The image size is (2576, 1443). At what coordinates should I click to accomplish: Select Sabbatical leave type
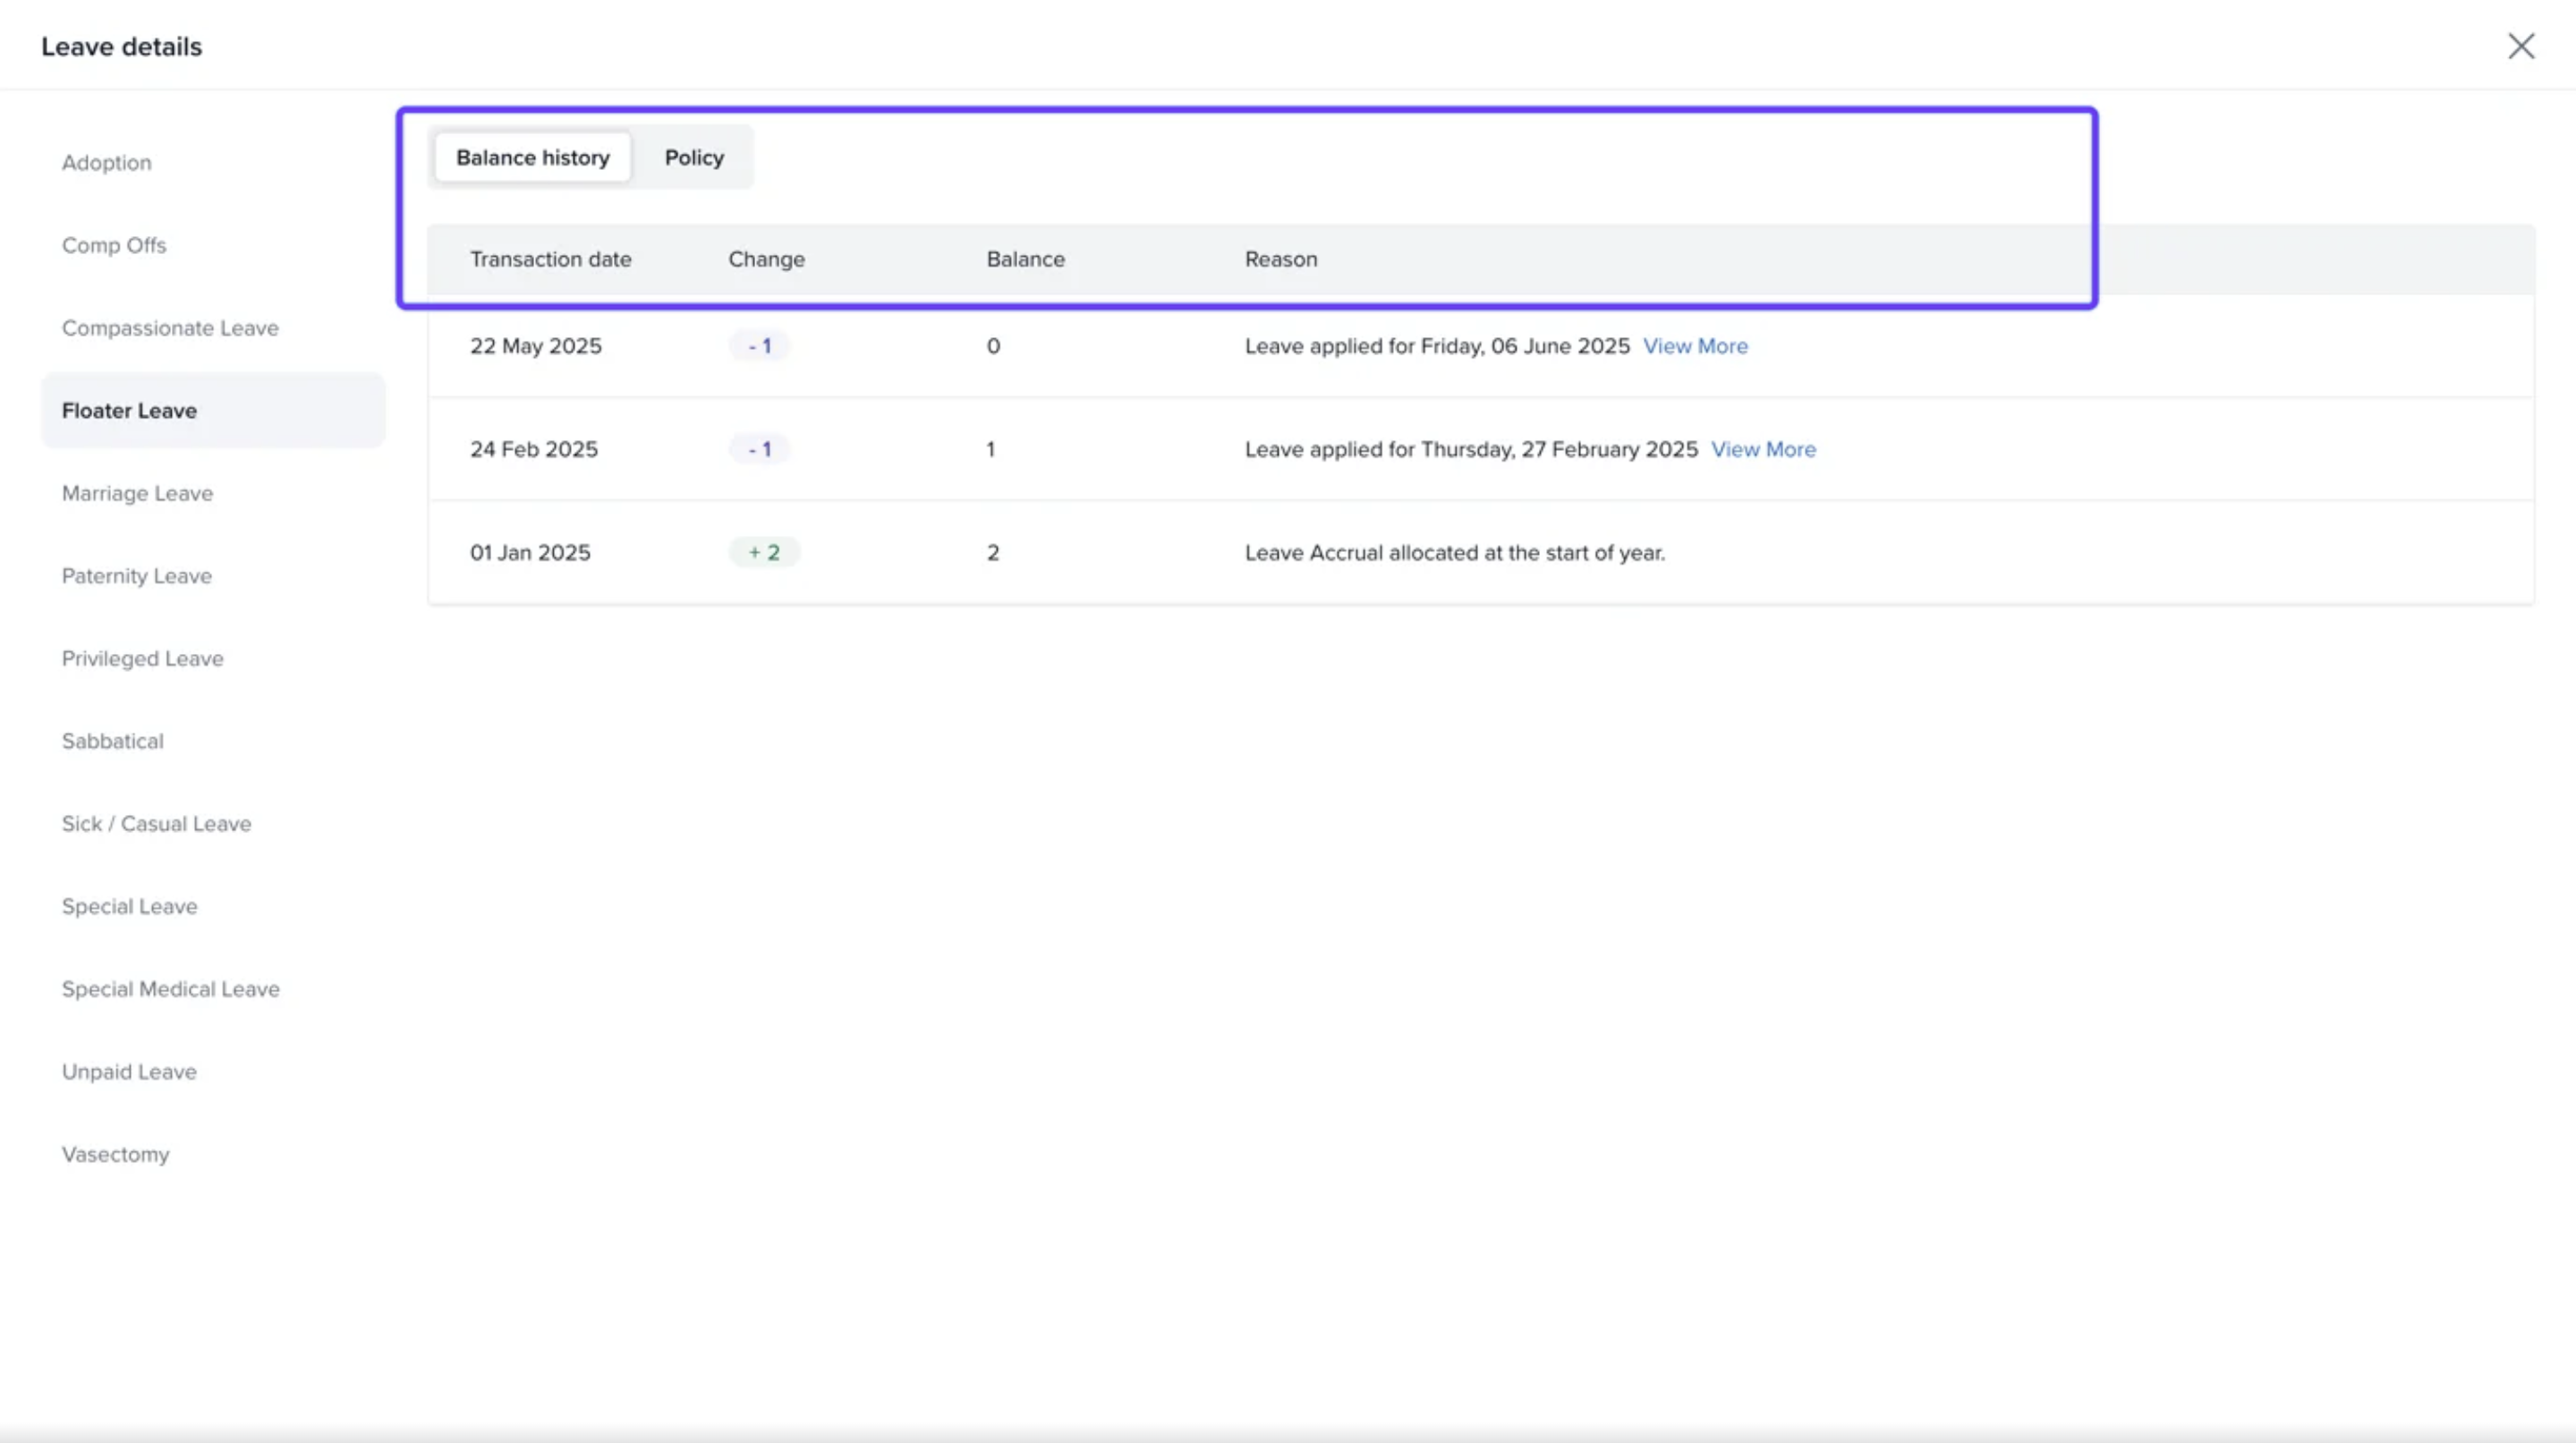coord(112,742)
